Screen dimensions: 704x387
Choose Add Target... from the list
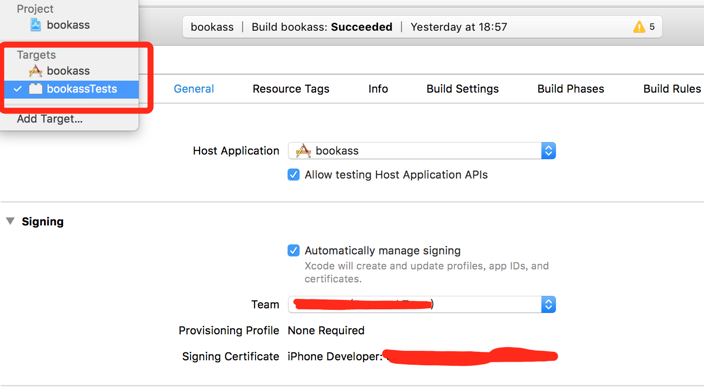coord(50,119)
